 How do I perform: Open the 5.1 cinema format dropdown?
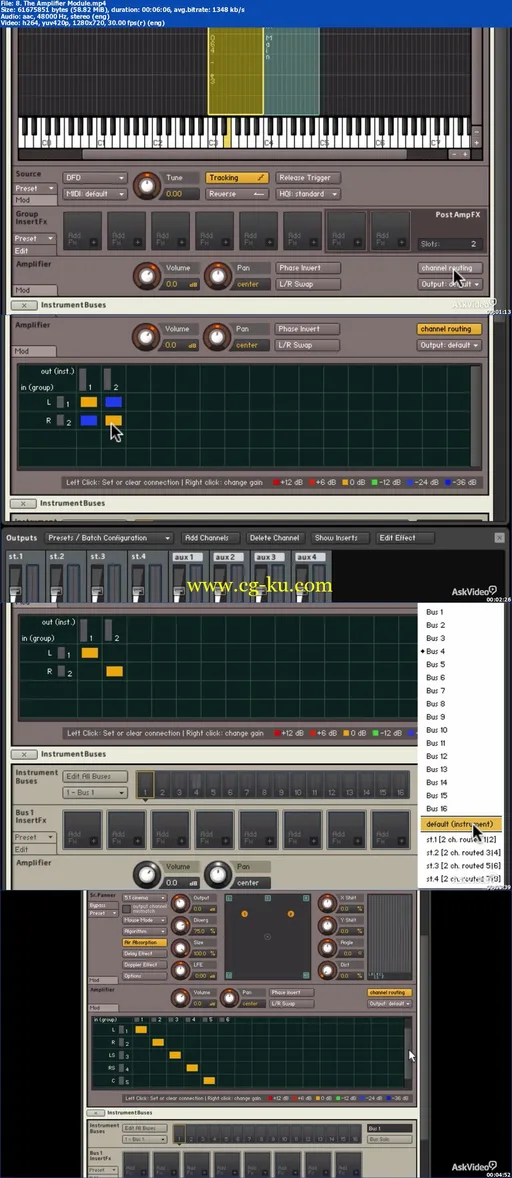[144, 898]
